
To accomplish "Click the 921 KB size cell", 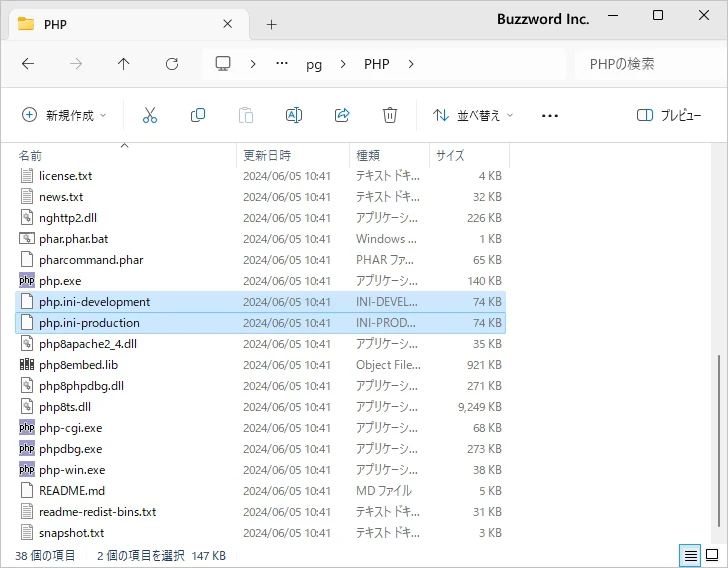I will [484, 365].
